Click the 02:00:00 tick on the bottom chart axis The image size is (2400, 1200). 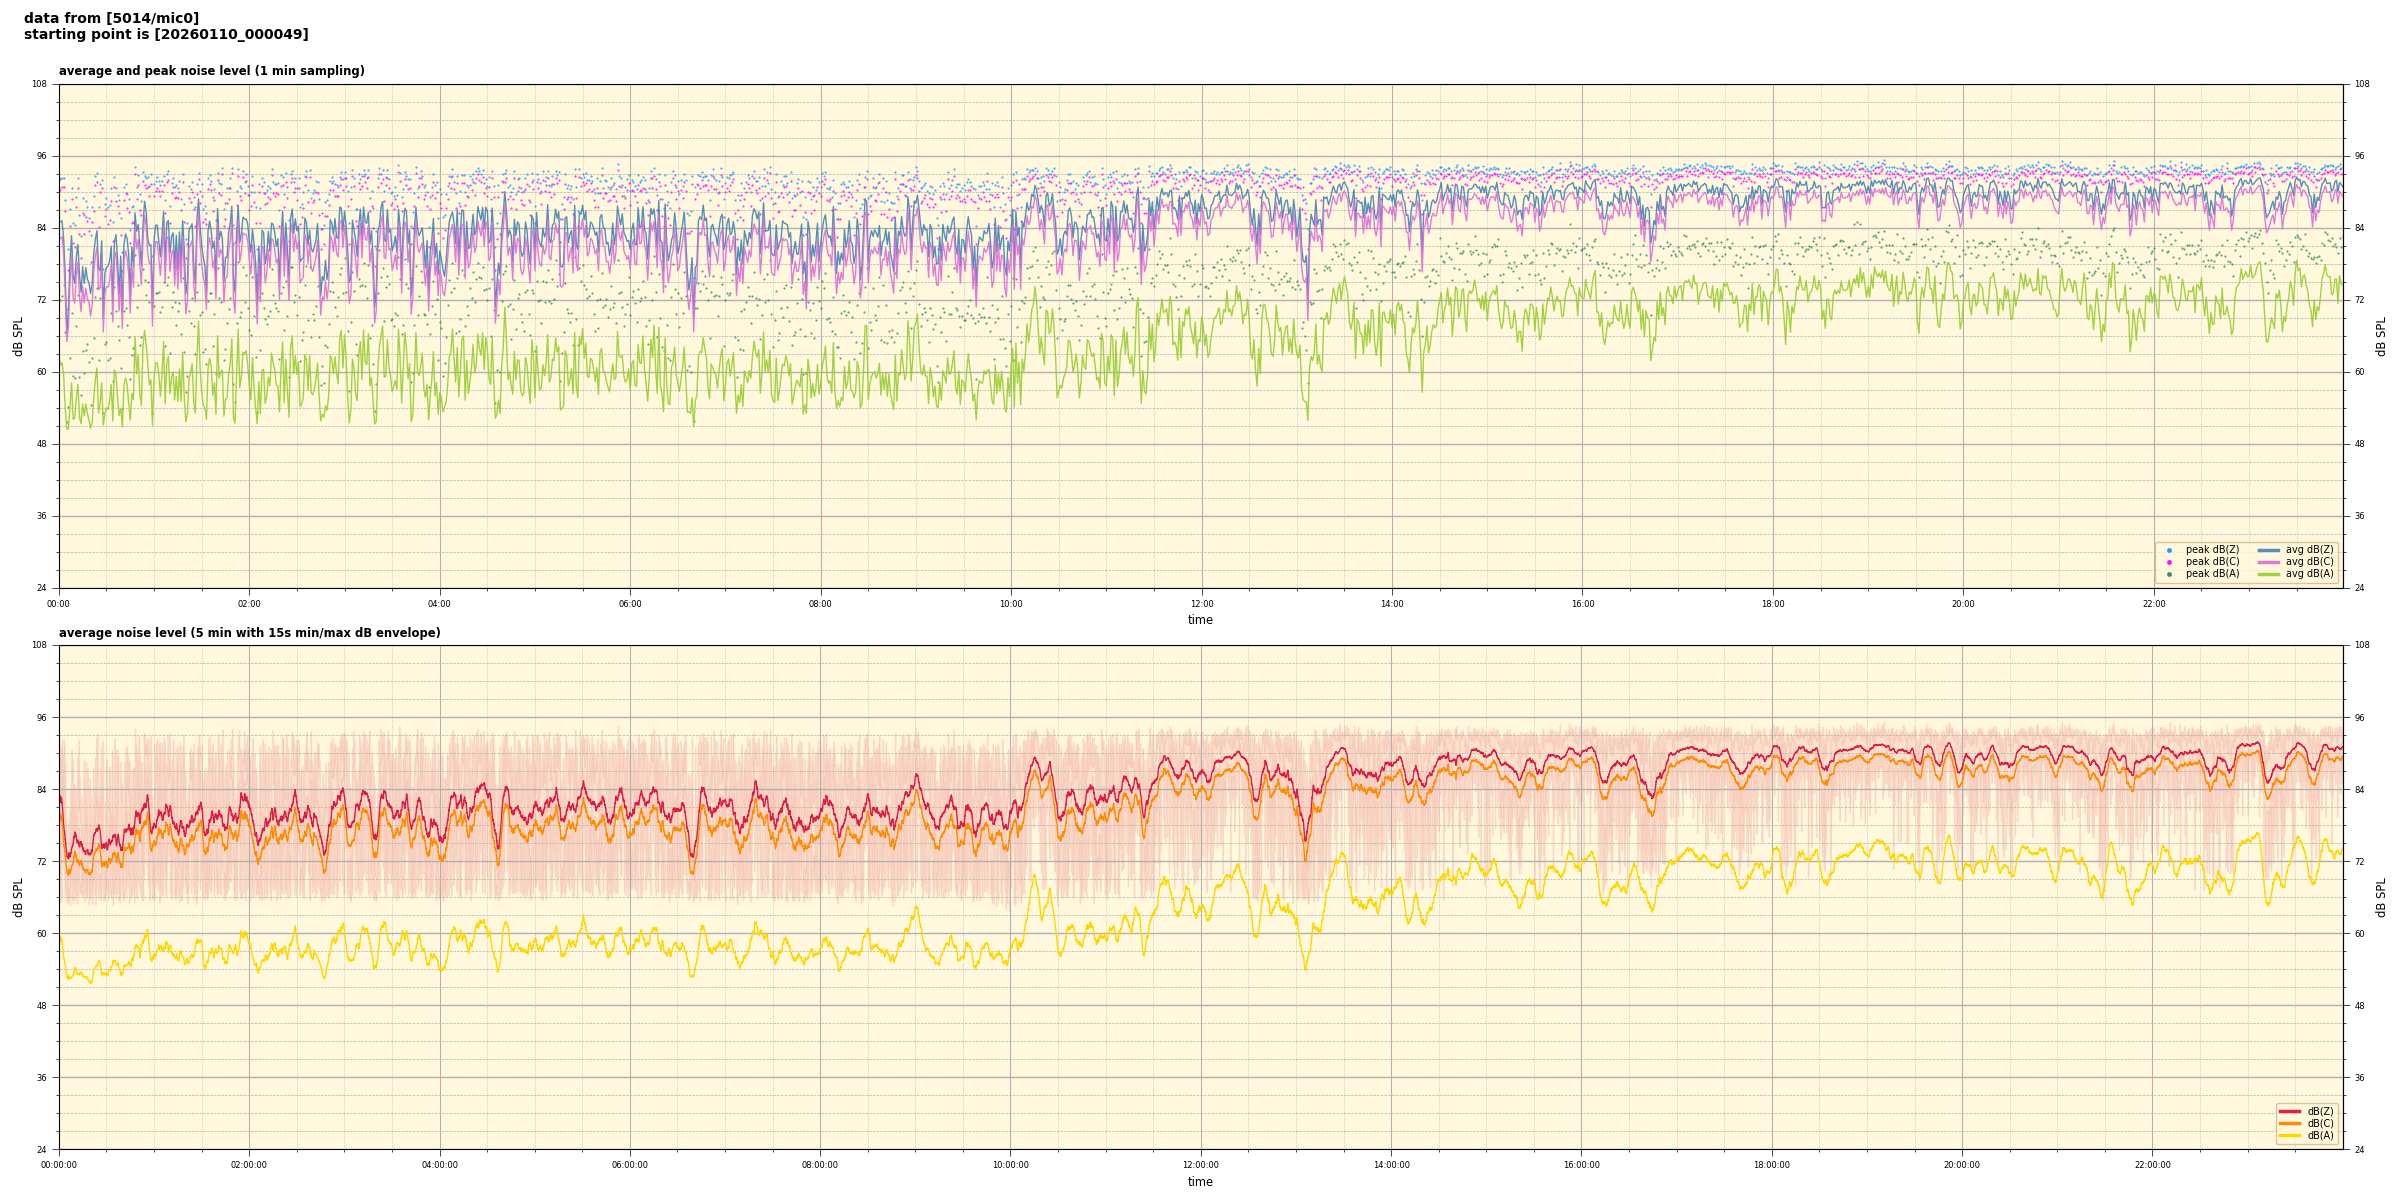249,1165
